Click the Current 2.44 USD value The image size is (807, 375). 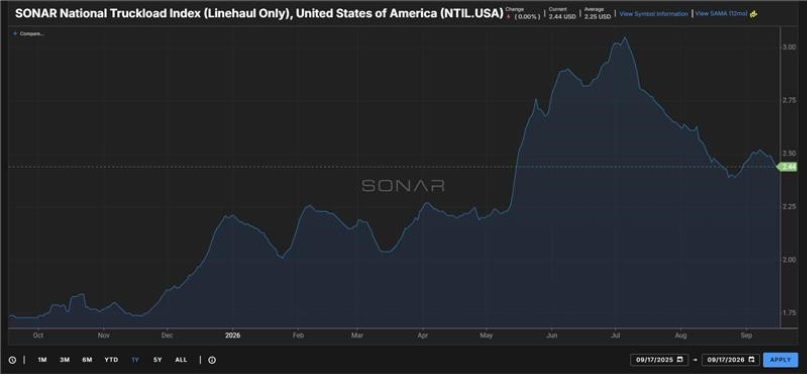pos(562,17)
